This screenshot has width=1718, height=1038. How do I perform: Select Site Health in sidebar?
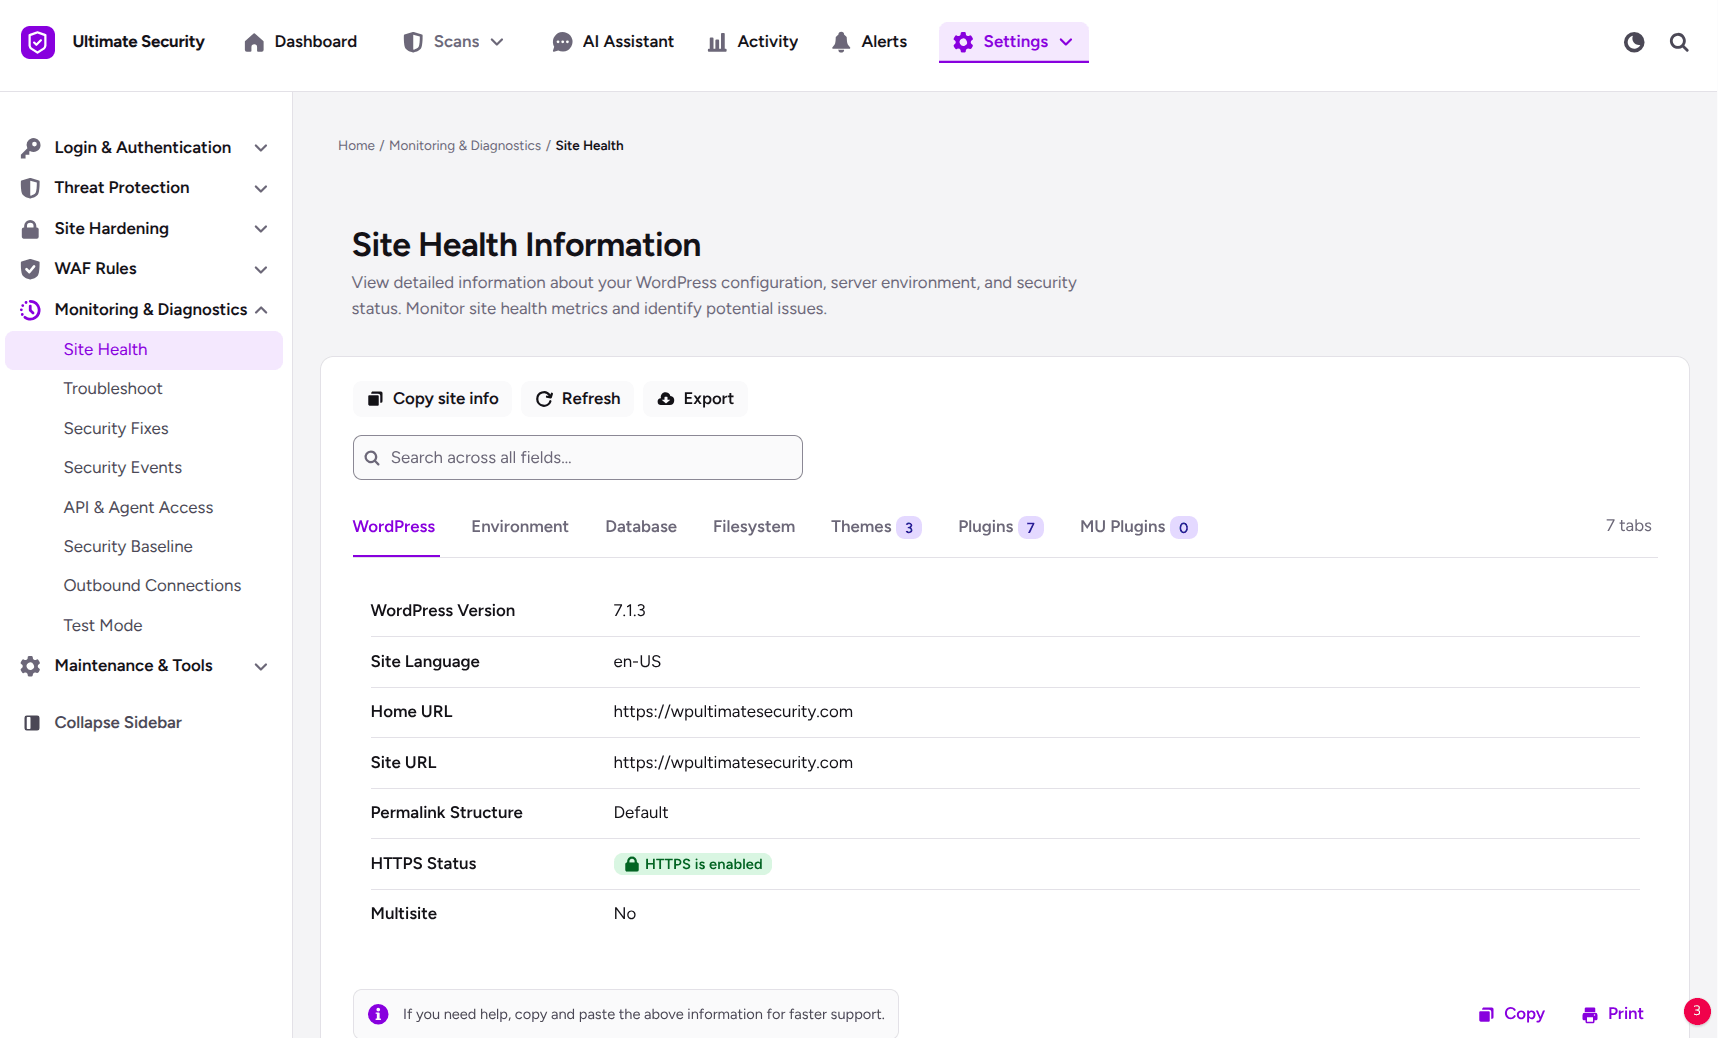pyautogui.click(x=144, y=350)
